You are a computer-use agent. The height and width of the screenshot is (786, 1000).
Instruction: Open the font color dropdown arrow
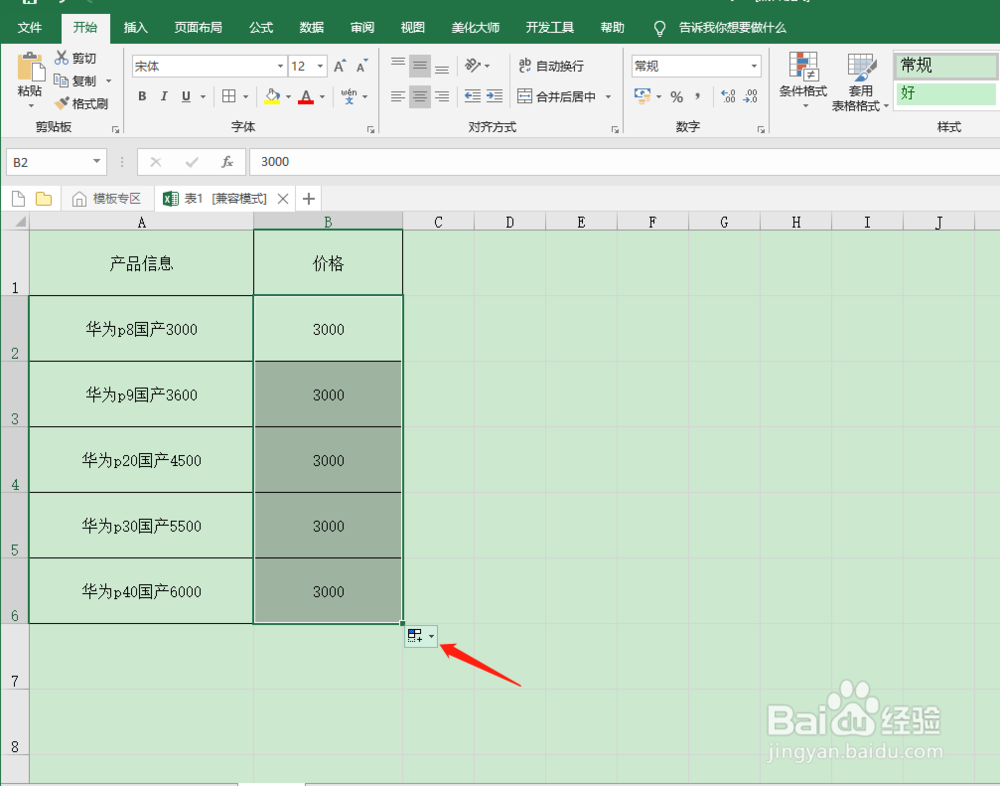coord(322,97)
